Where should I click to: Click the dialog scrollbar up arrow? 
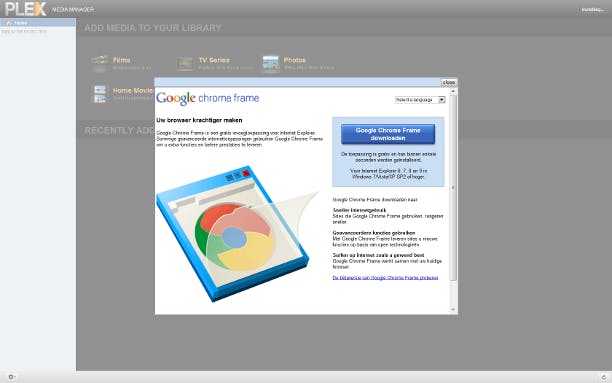(453, 91)
